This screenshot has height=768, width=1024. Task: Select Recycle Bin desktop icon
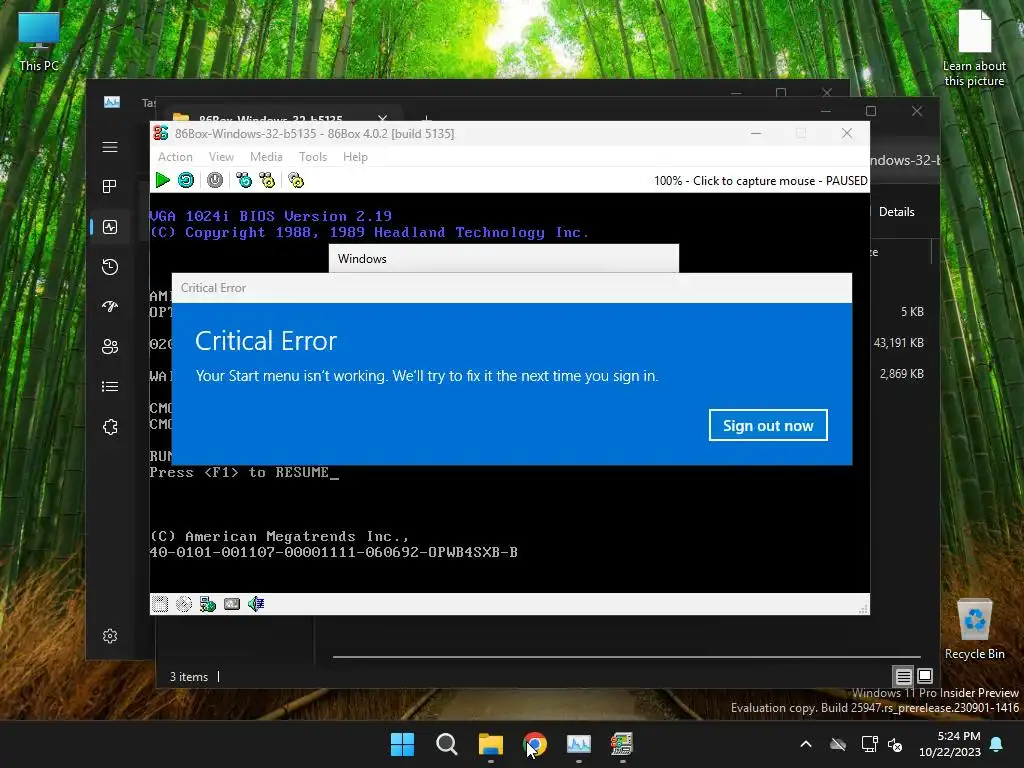point(974,629)
